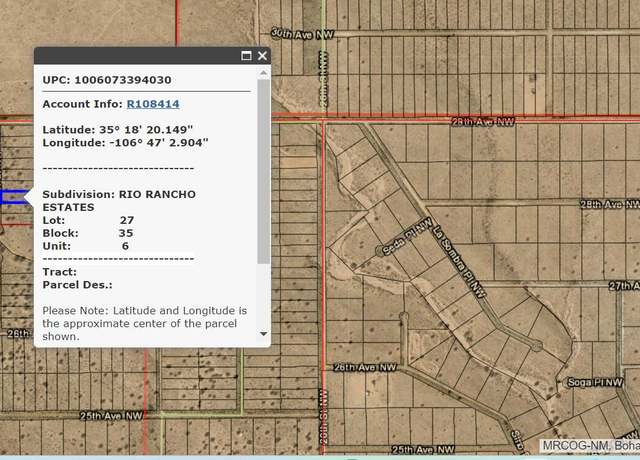Click the La Sombra Pl NW map label
The image size is (640, 460).
click(x=460, y=261)
